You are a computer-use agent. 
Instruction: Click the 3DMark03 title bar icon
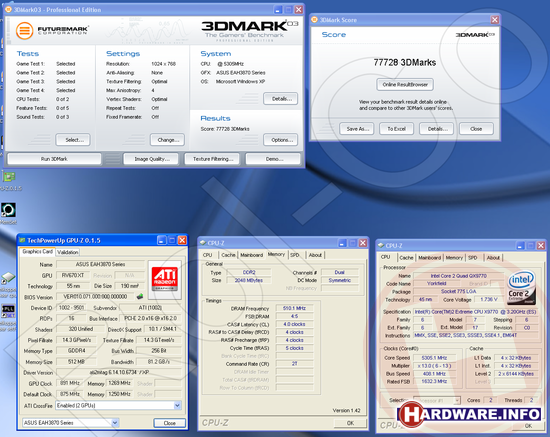pyautogui.click(x=8, y=9)
